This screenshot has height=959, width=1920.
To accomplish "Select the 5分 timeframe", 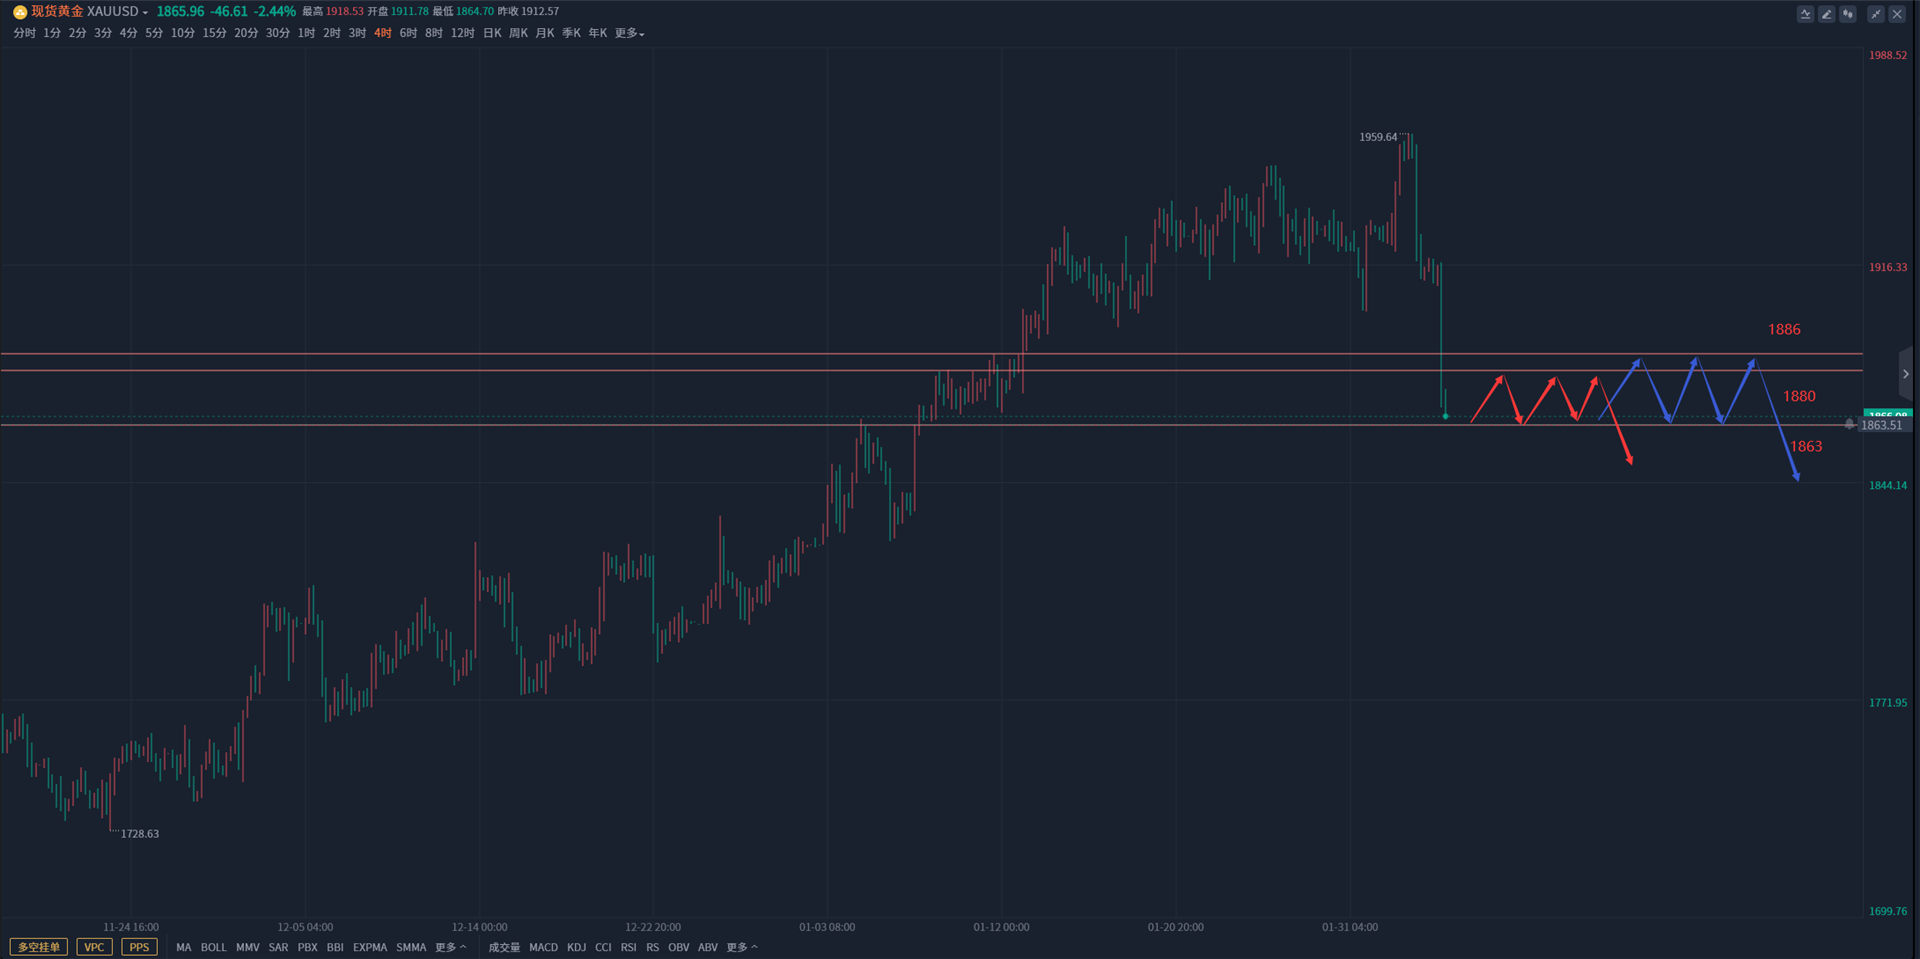I will click(153, 33).
